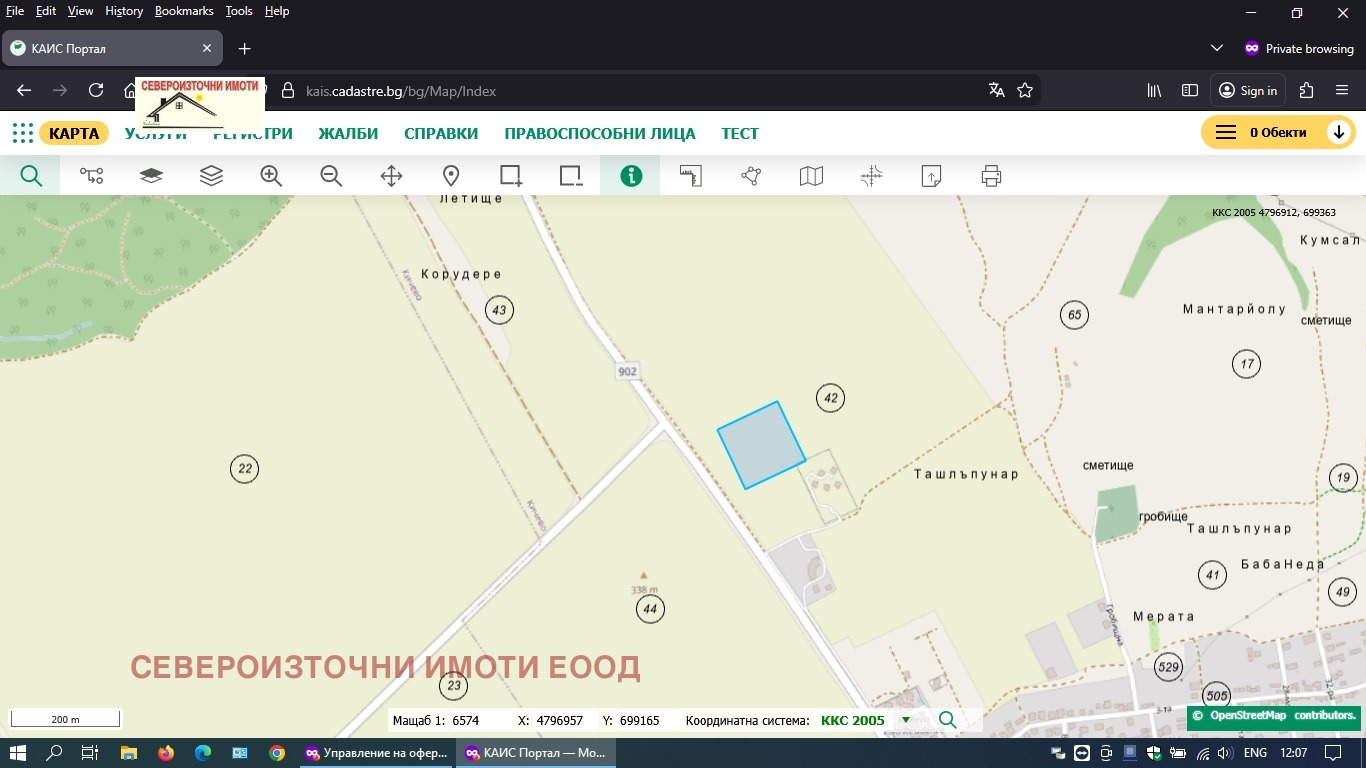Select the pan map tool
1366x768 pixels.
390,175
